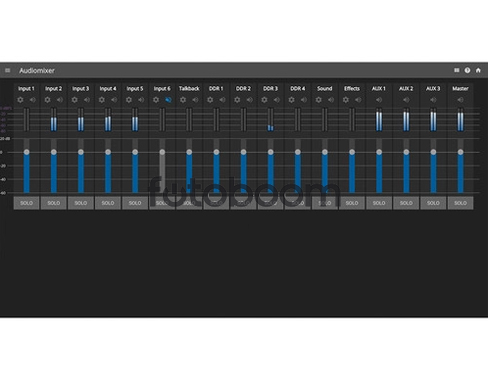
Task: Mute the AUX 1 speaker icon
Action: (379, 100)
